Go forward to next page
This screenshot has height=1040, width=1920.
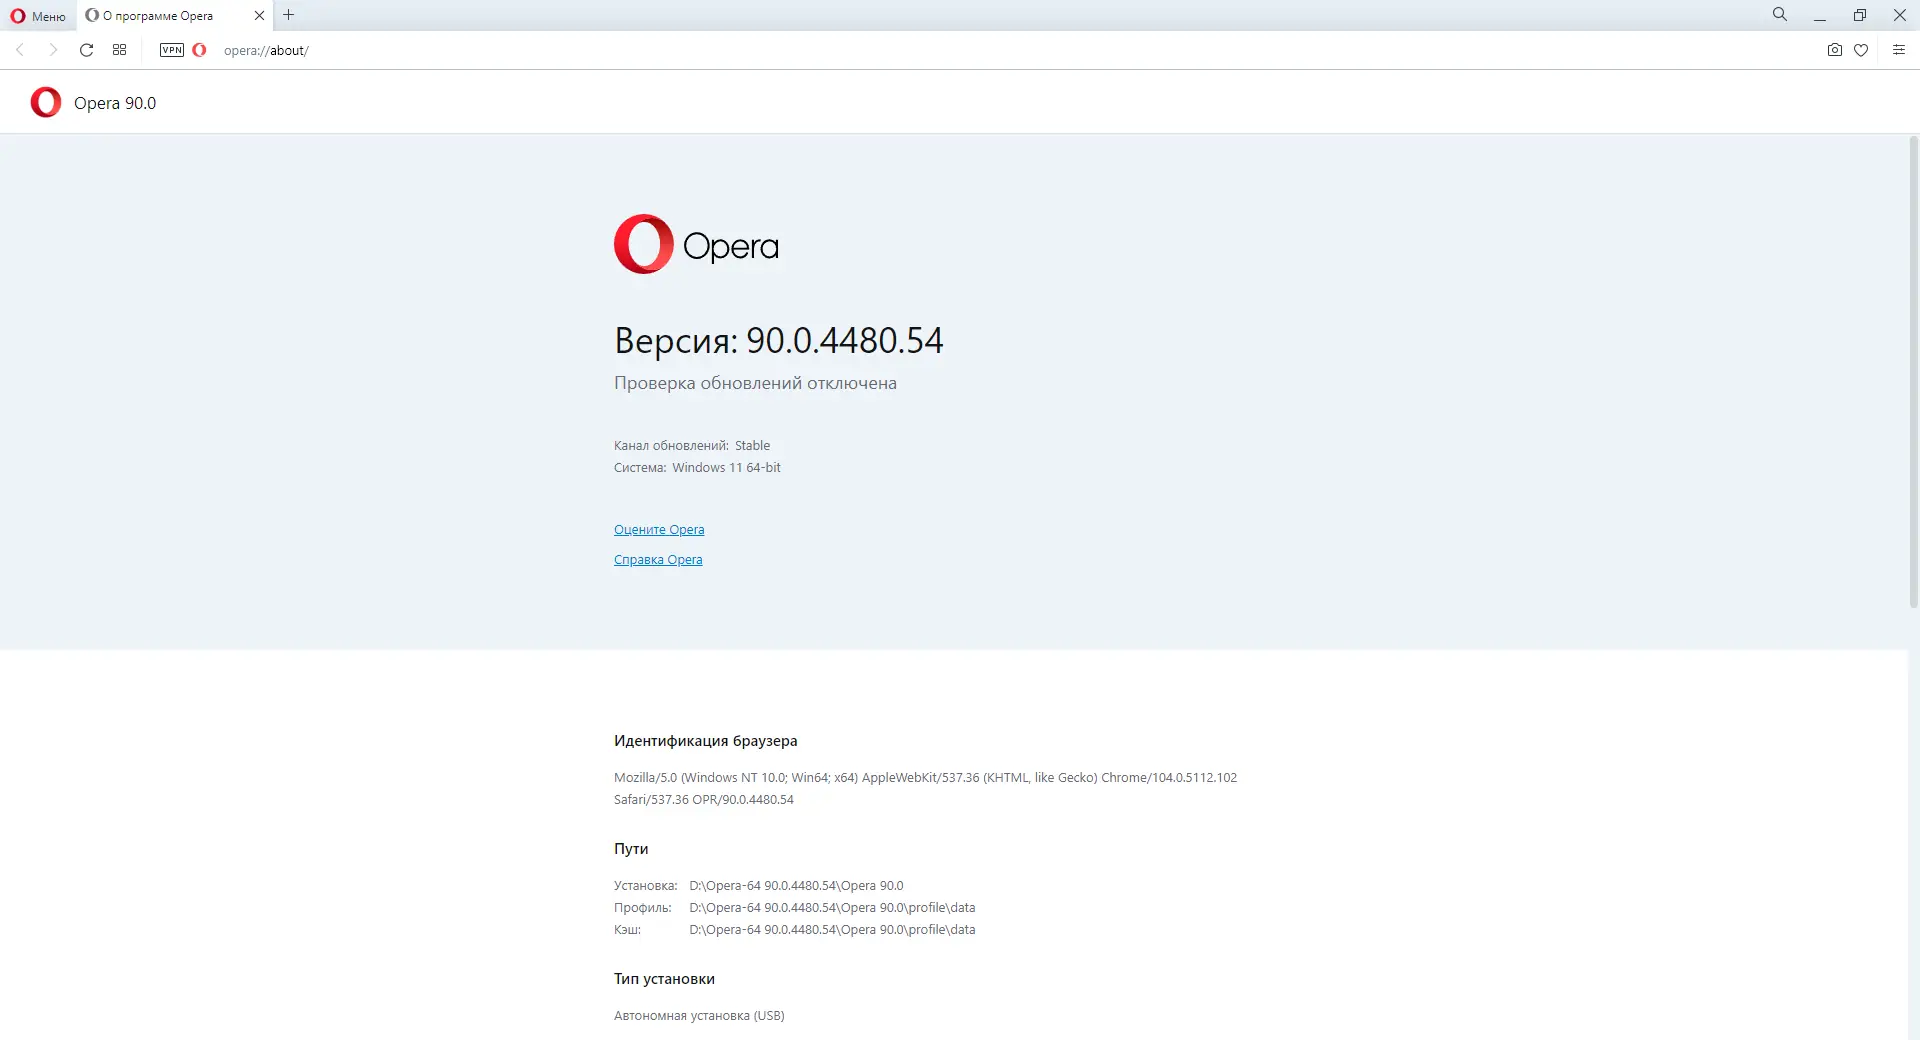(53, 50)
